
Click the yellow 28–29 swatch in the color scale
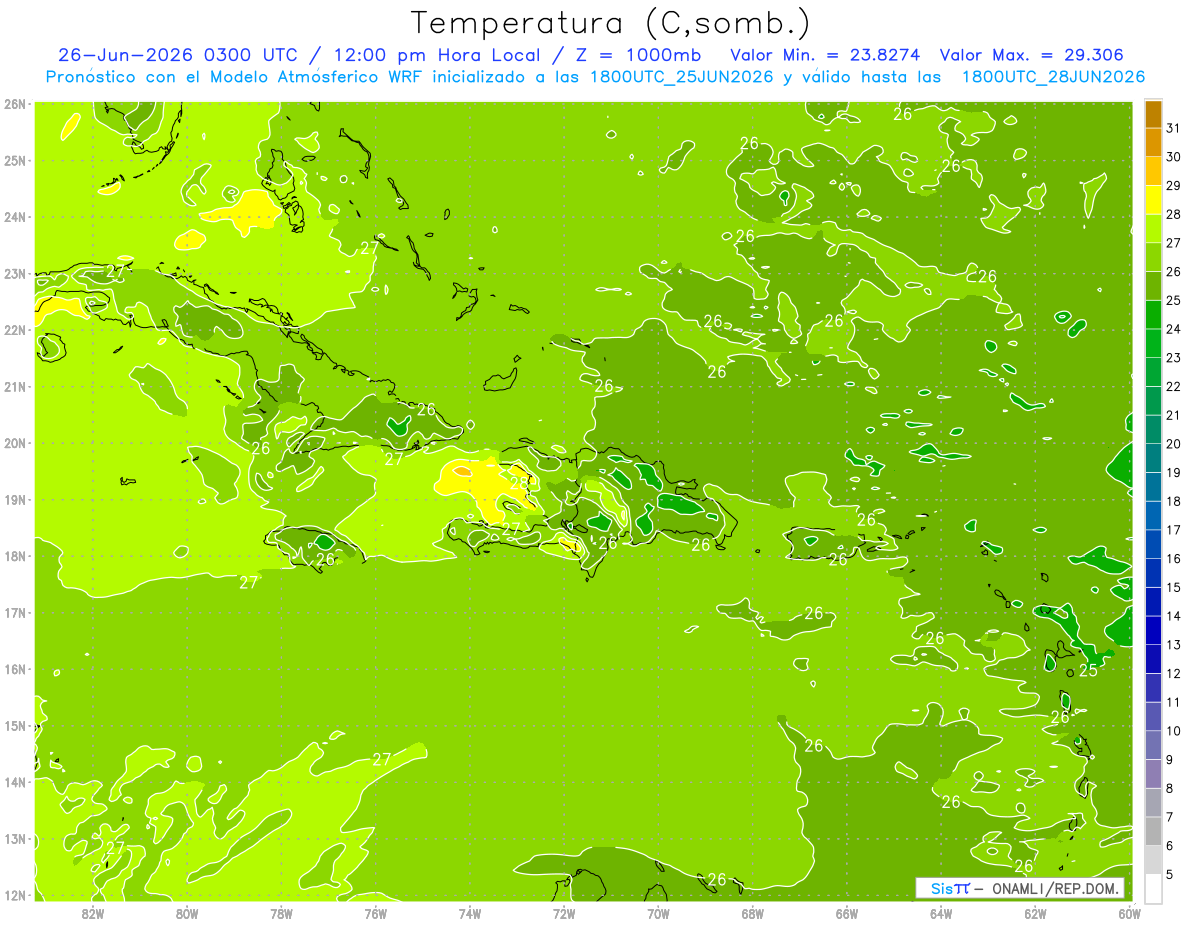click(1153, 200)
